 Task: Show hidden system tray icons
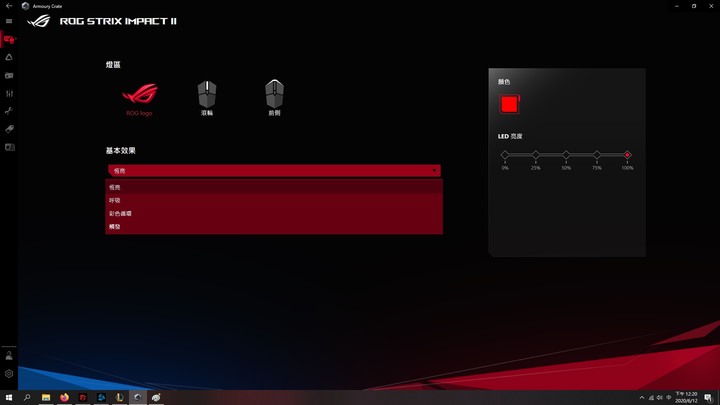(x=641, y=398)
